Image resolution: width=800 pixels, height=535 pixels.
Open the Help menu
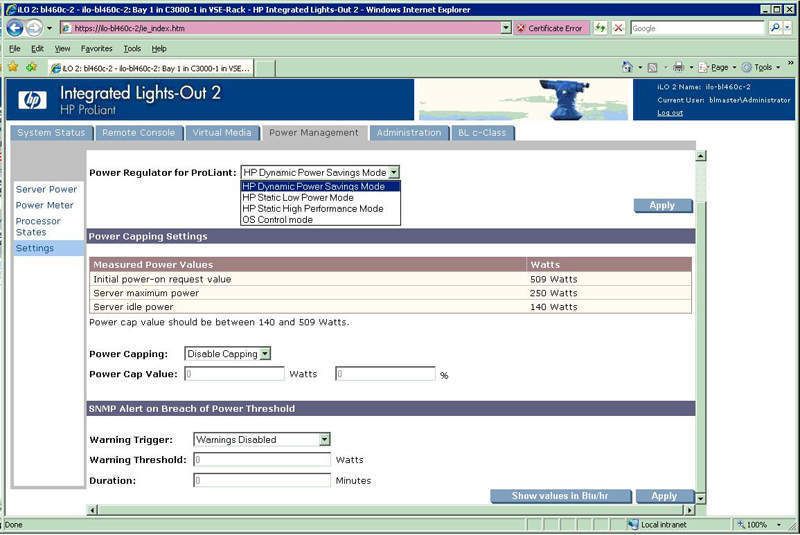159,48
